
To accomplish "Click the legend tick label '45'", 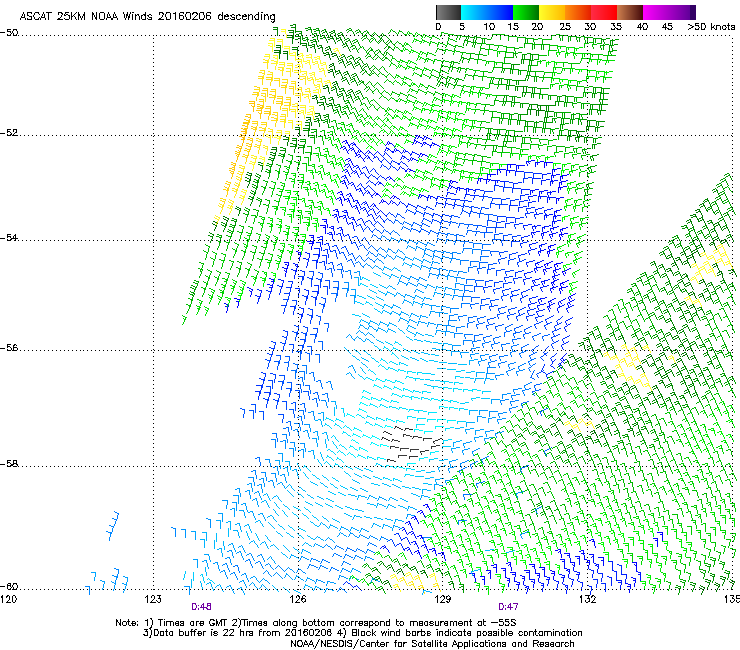I will pos(667,27).
